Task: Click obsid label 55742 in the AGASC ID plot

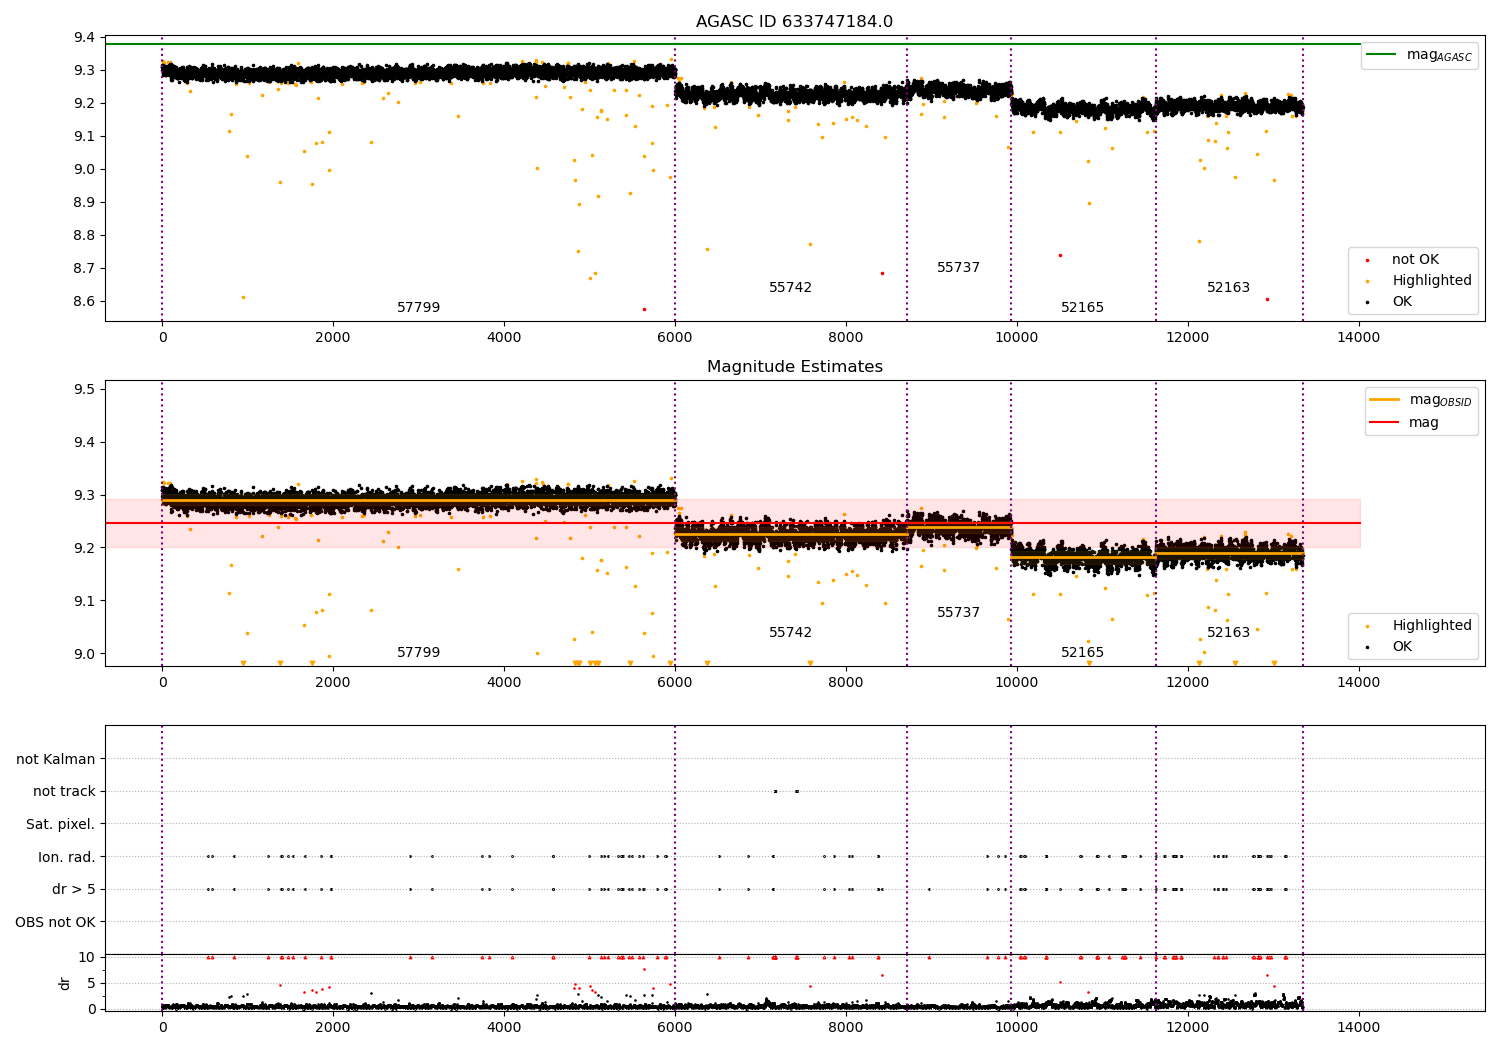Action: pos(790,287)
